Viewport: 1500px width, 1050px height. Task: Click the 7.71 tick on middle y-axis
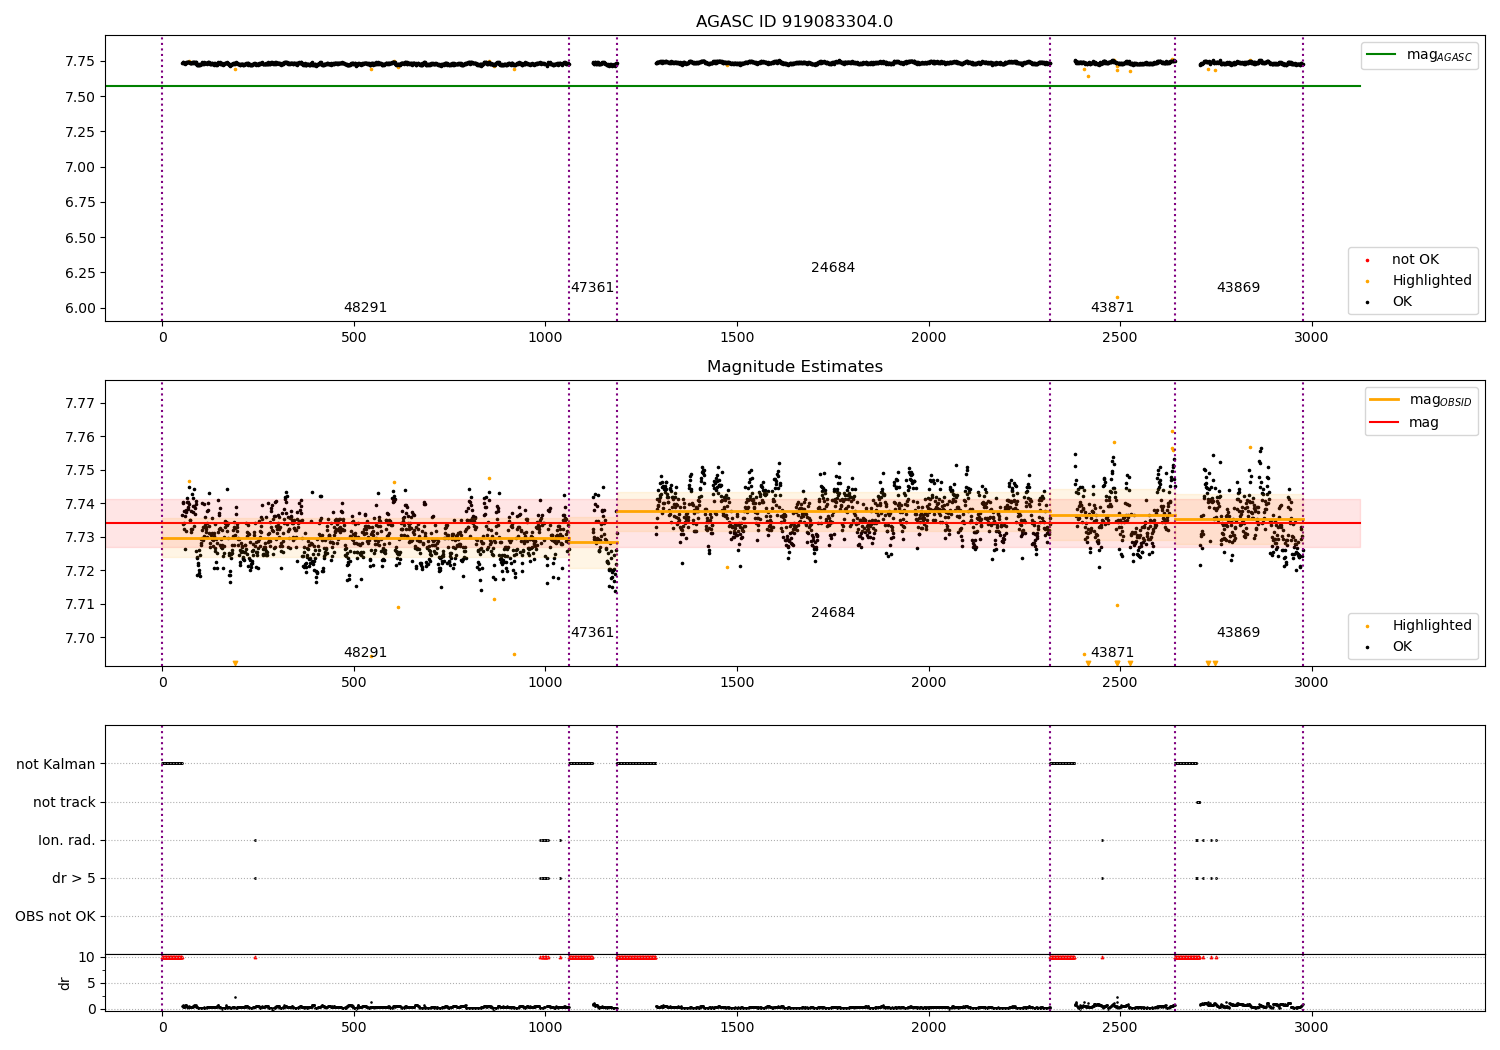pos(79,604)
